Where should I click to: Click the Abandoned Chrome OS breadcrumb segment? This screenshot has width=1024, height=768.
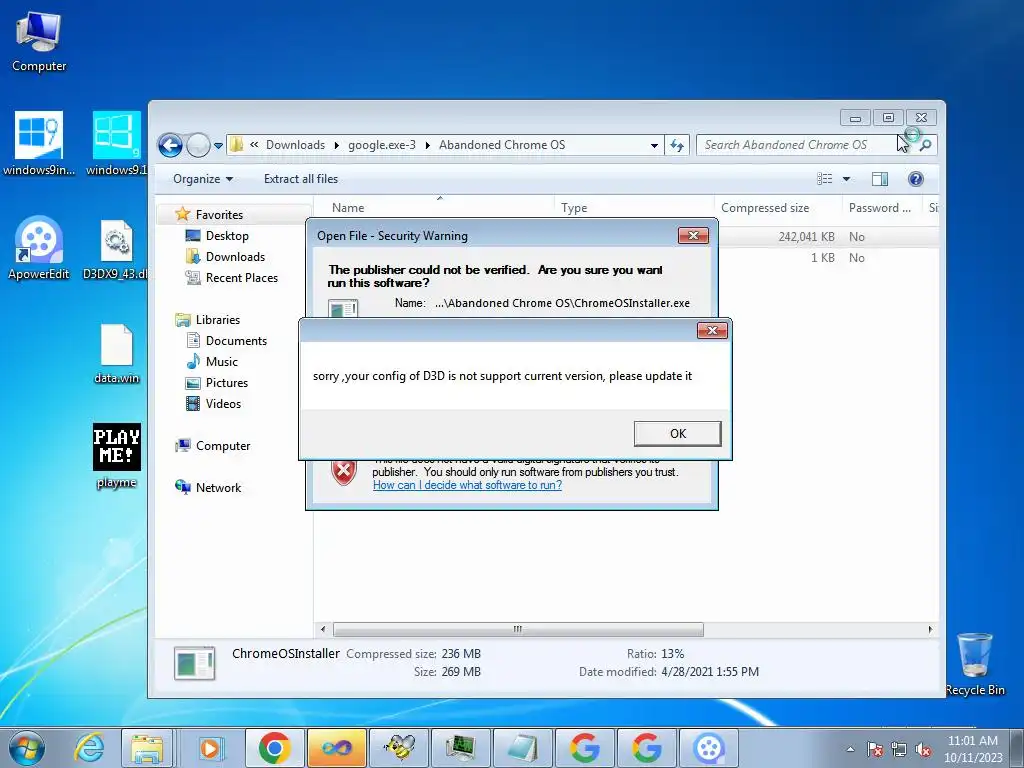coord(502,145)
